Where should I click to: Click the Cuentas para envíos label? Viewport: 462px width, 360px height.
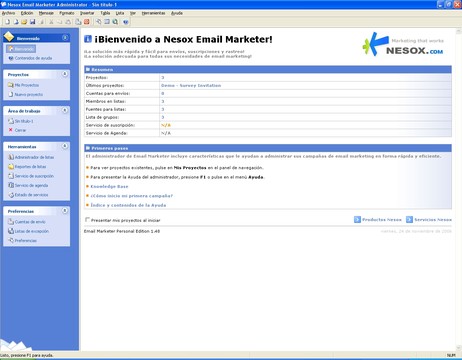click(x=108, y=93)
